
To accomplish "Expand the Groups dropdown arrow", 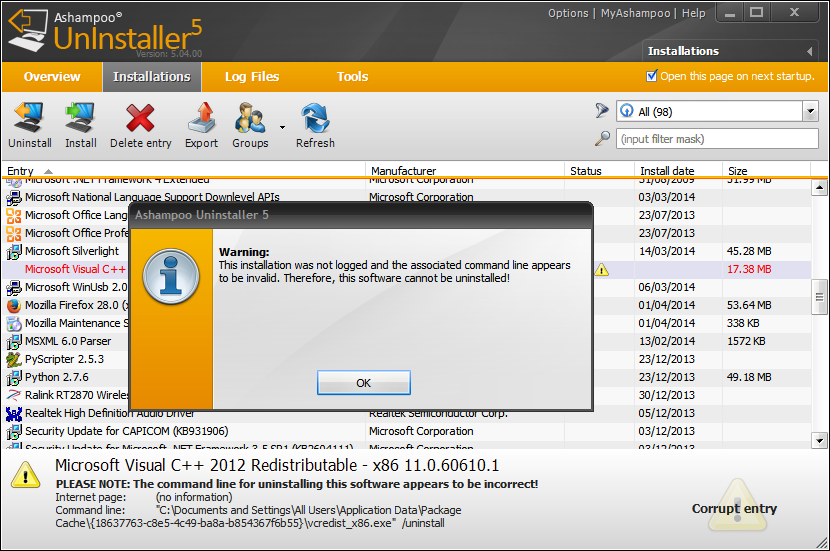I will point(282,127).
